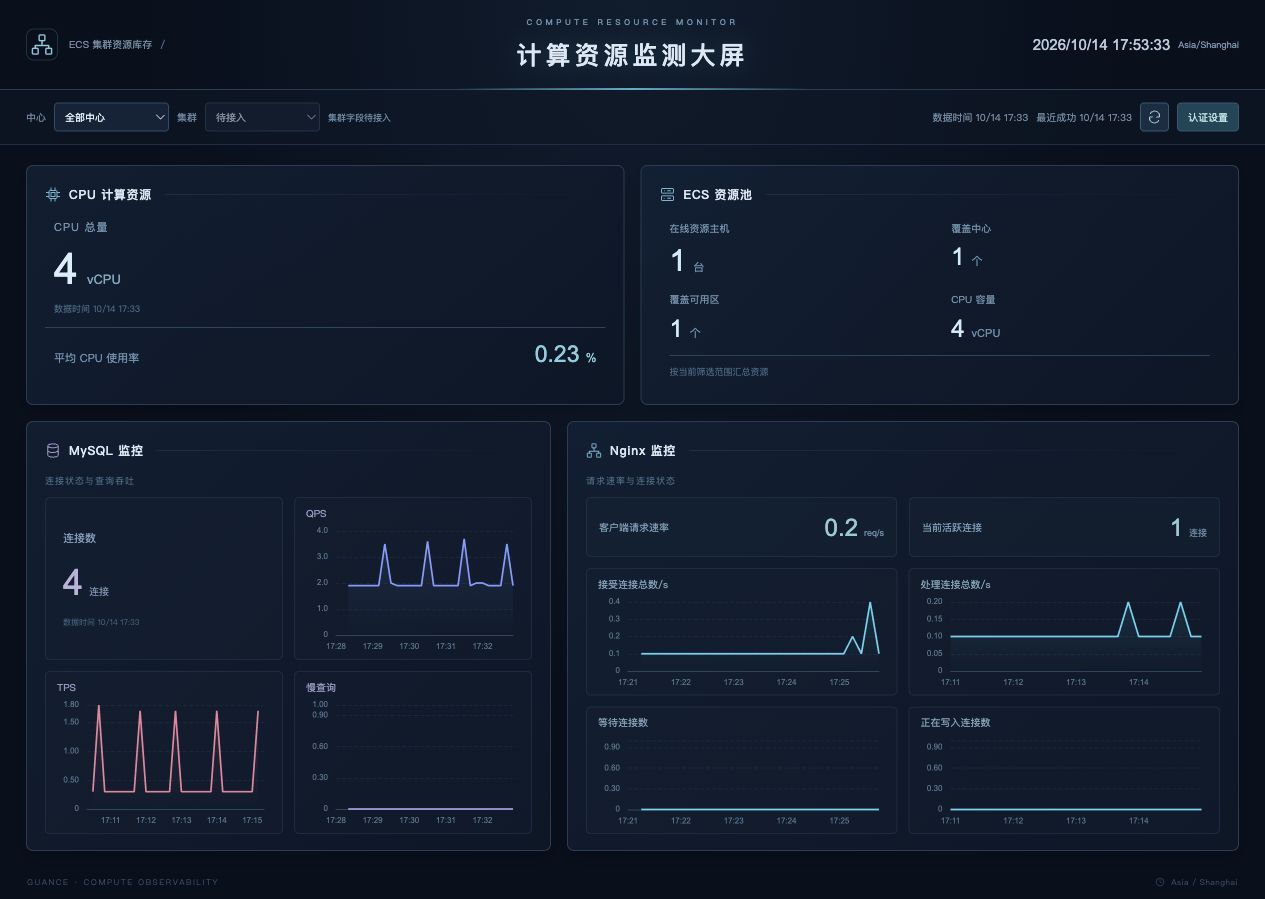Select the TPS line chart
The height and width of the screenshot is (899, 1265).
click(x=164, y=752)
